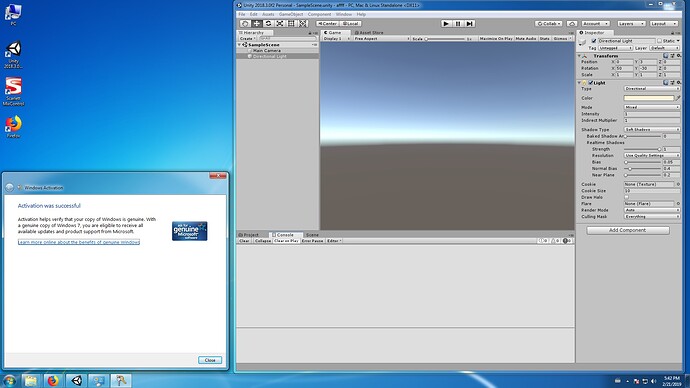Open the Layout dropdown
Screen dimensions: 690x388
click(664, 23)
